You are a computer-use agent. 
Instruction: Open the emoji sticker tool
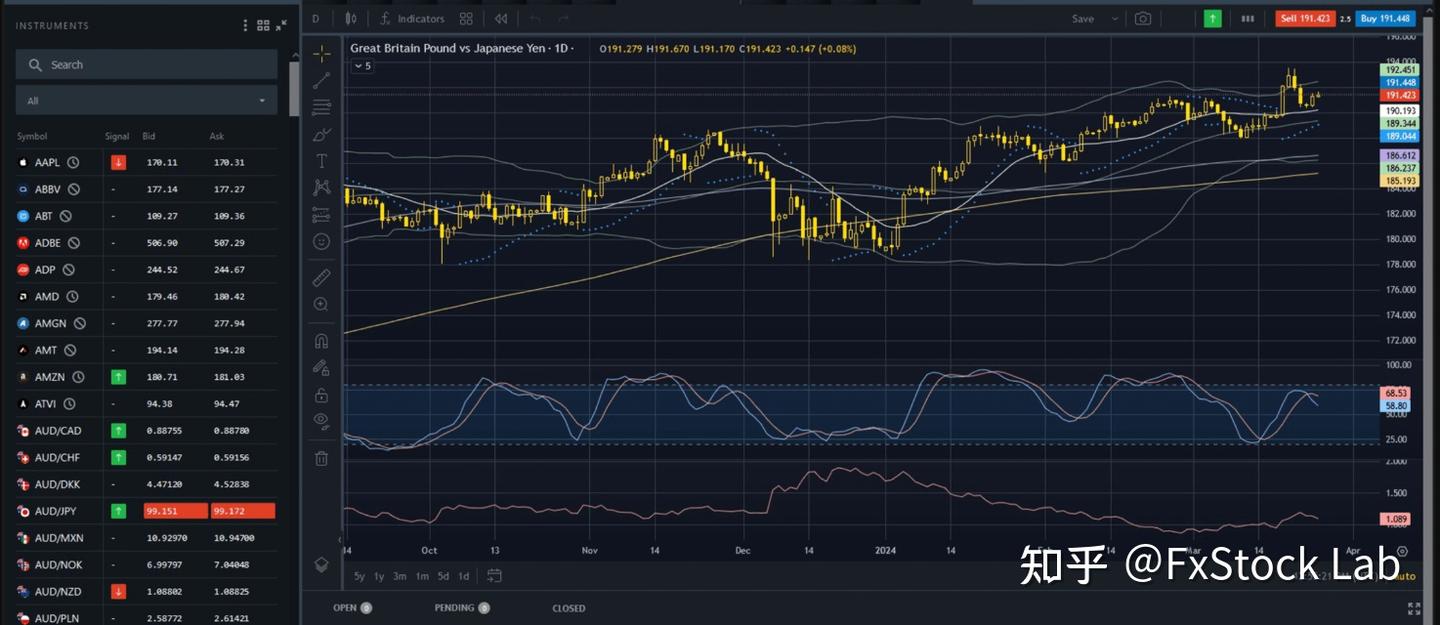(321, 241)
